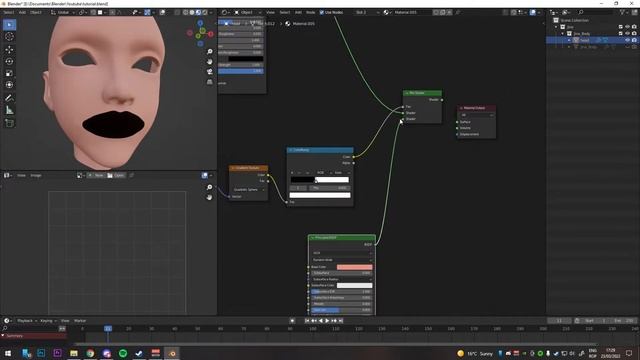This screenshot has width=640, height=360.
Task: Select the Add Cube tool in viewport toolbar
Action: tap(9, 123)
